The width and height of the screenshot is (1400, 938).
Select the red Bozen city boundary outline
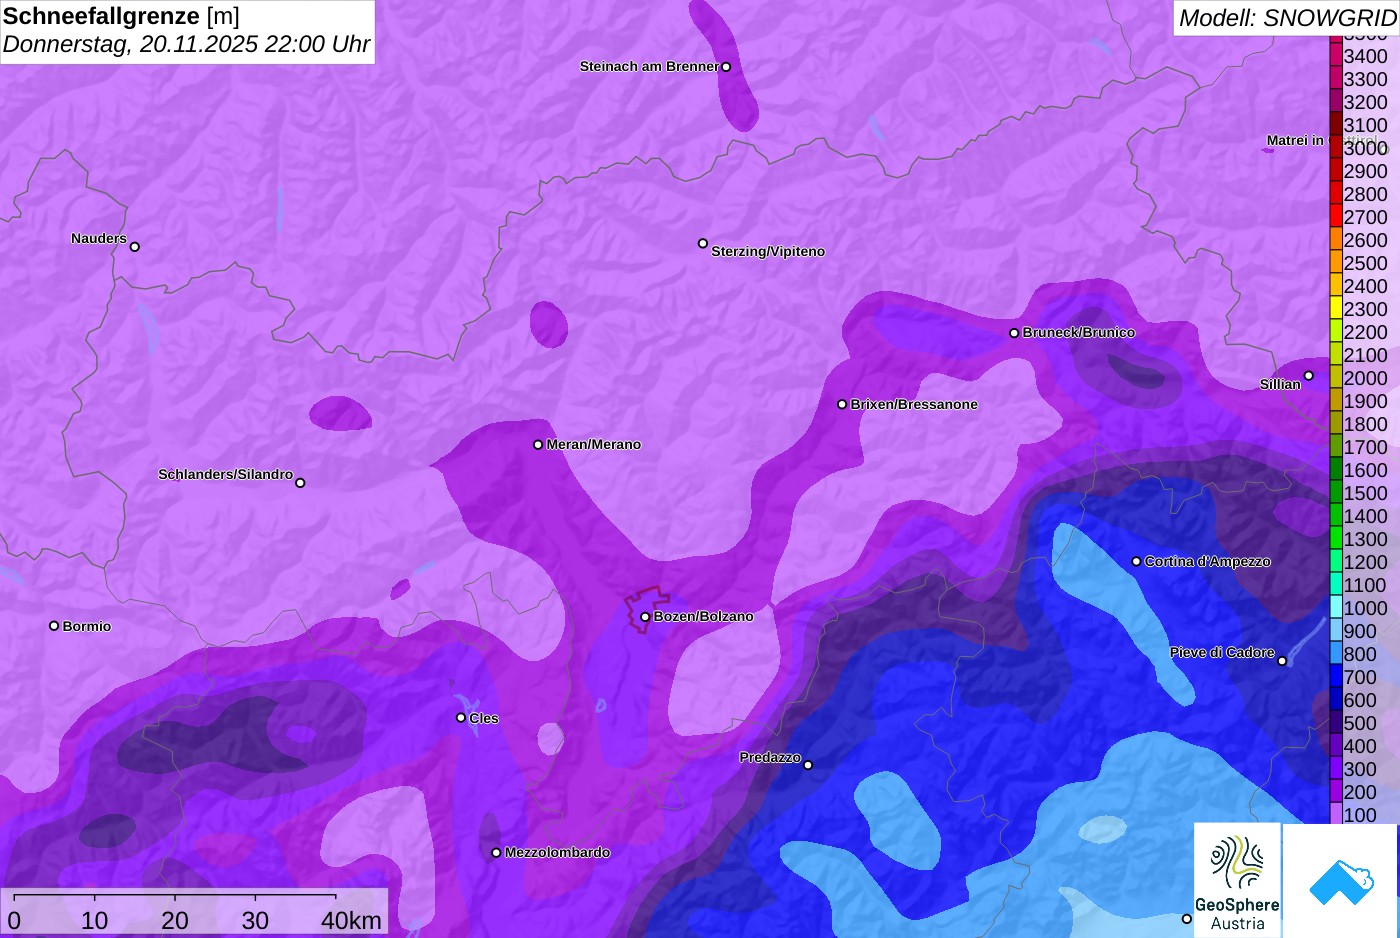point(645,609)
